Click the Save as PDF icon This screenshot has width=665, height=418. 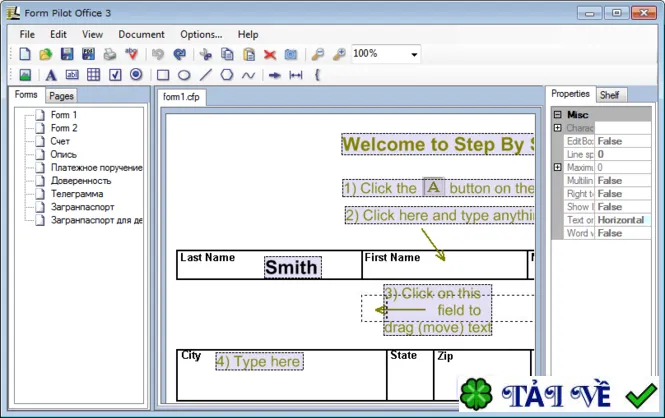tap(88, 54)
